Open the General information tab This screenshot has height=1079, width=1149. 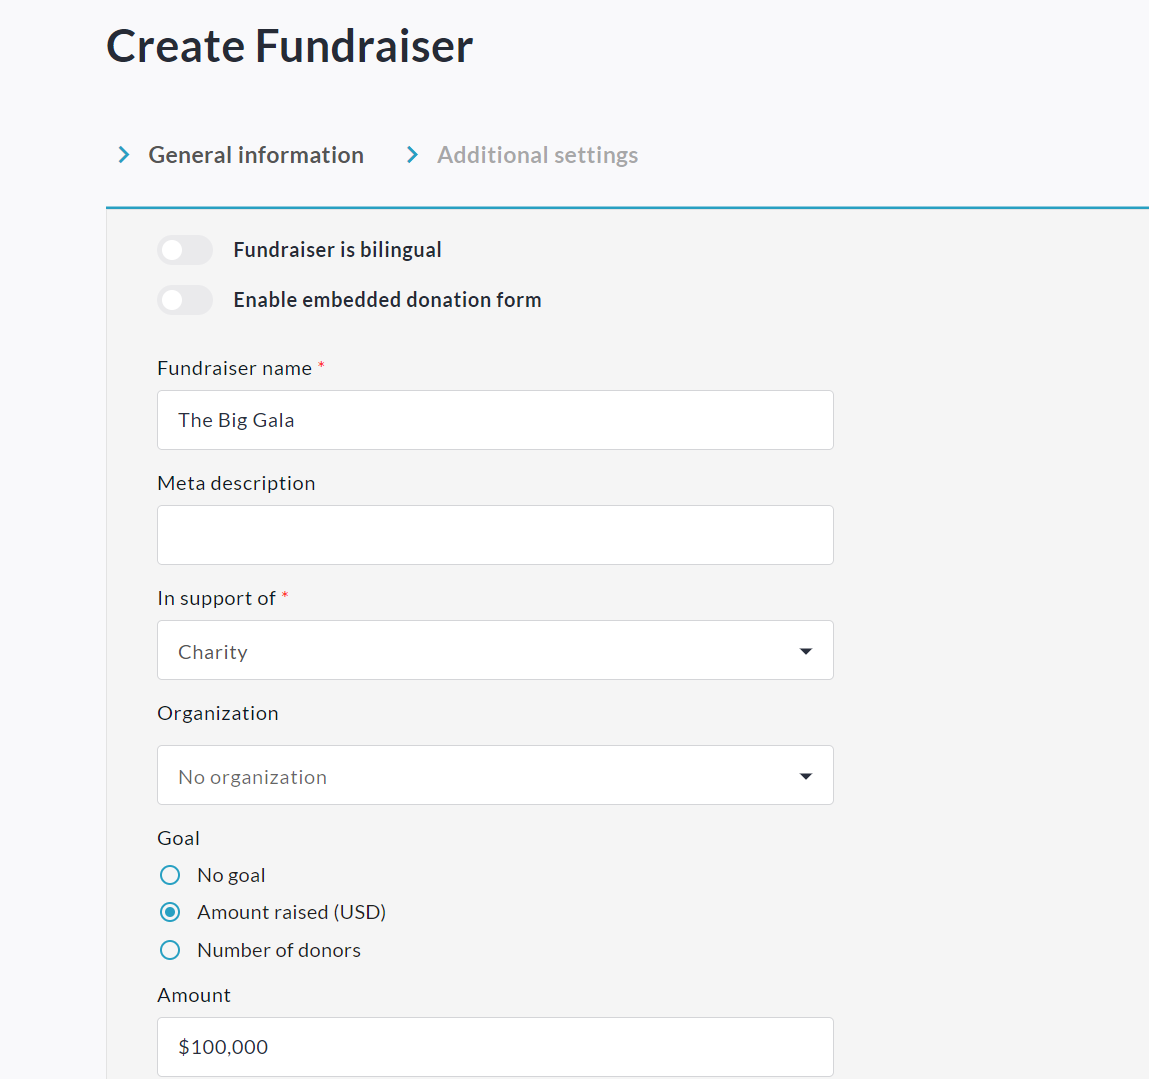pyautogui.click(x=256, y=155)
